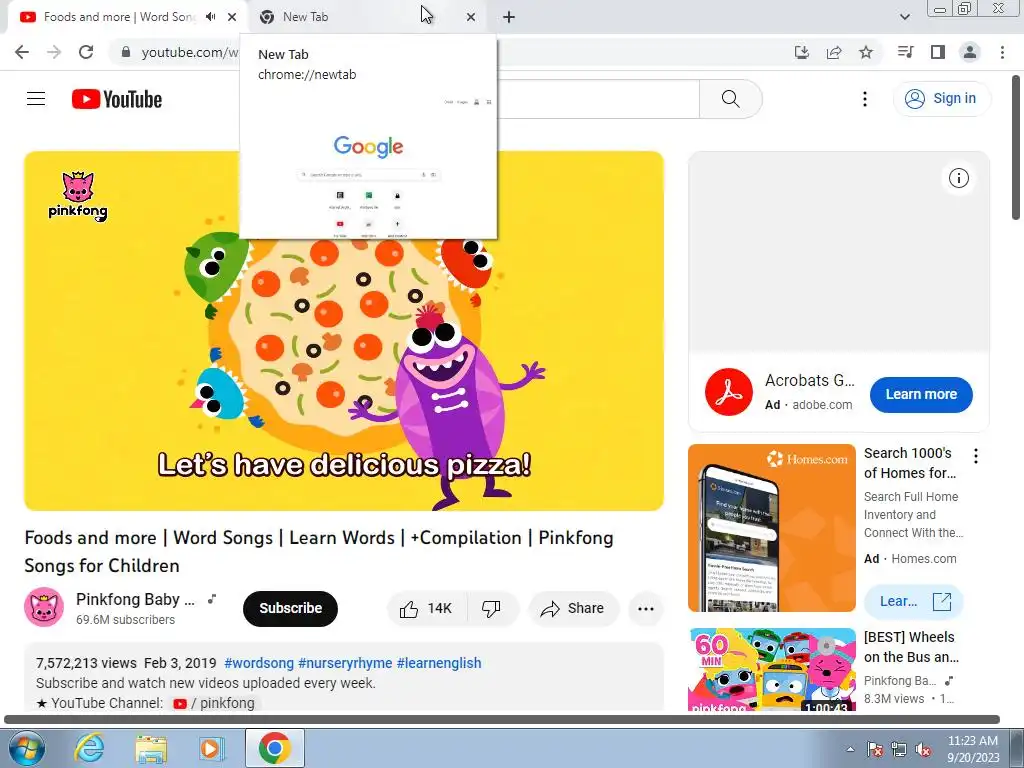
Task: Close the New Tab tab
Action: 471,17
